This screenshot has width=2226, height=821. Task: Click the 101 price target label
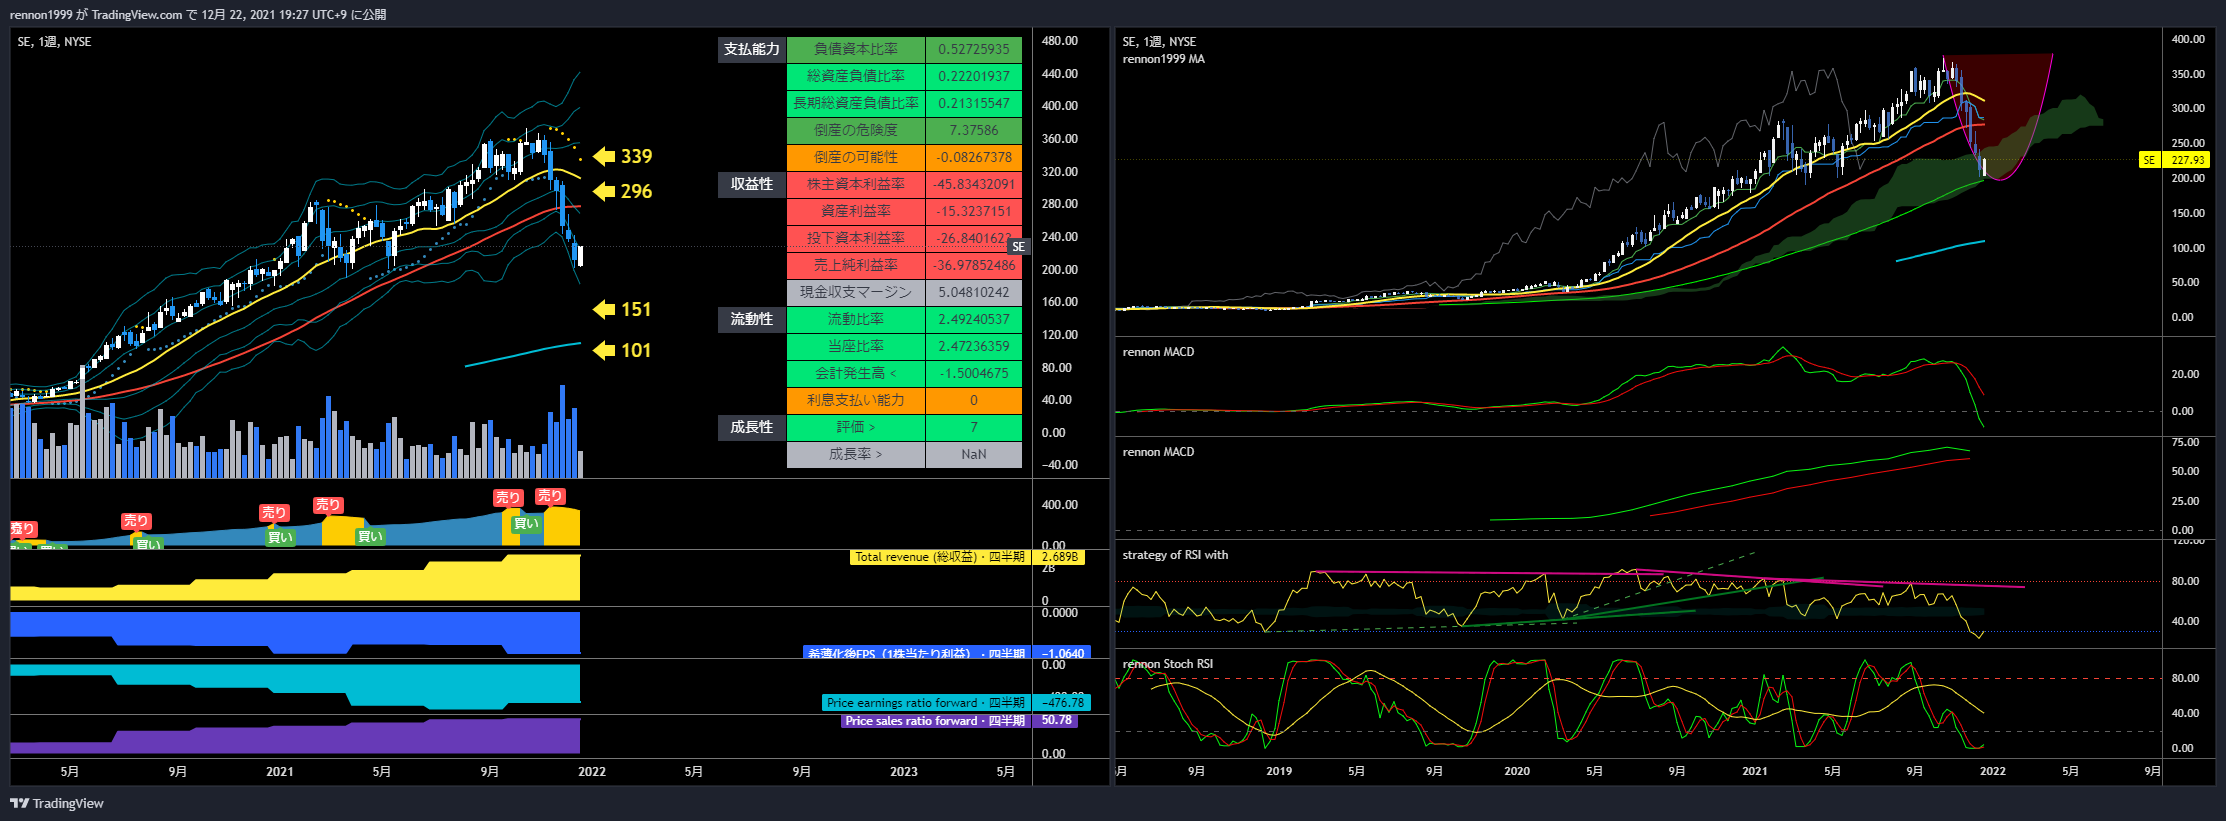tap(636, 351)
